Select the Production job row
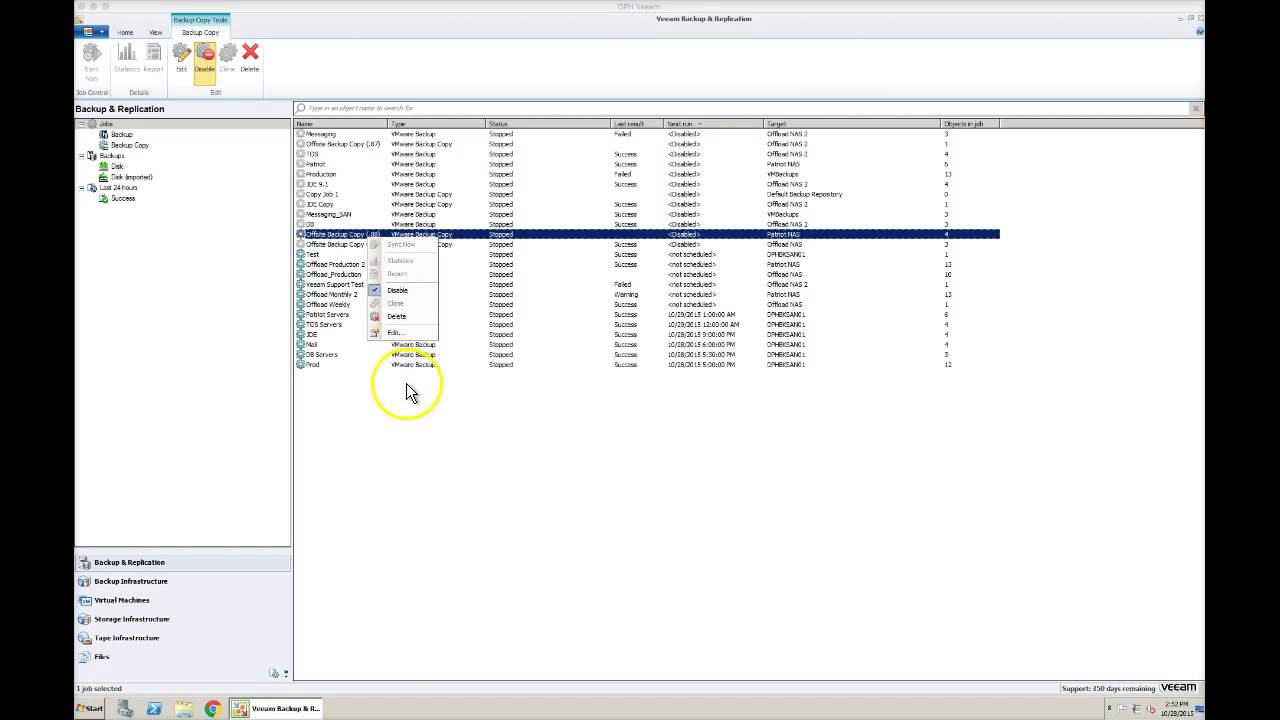Screen dimensions: 1280x720 click(647, 174)
